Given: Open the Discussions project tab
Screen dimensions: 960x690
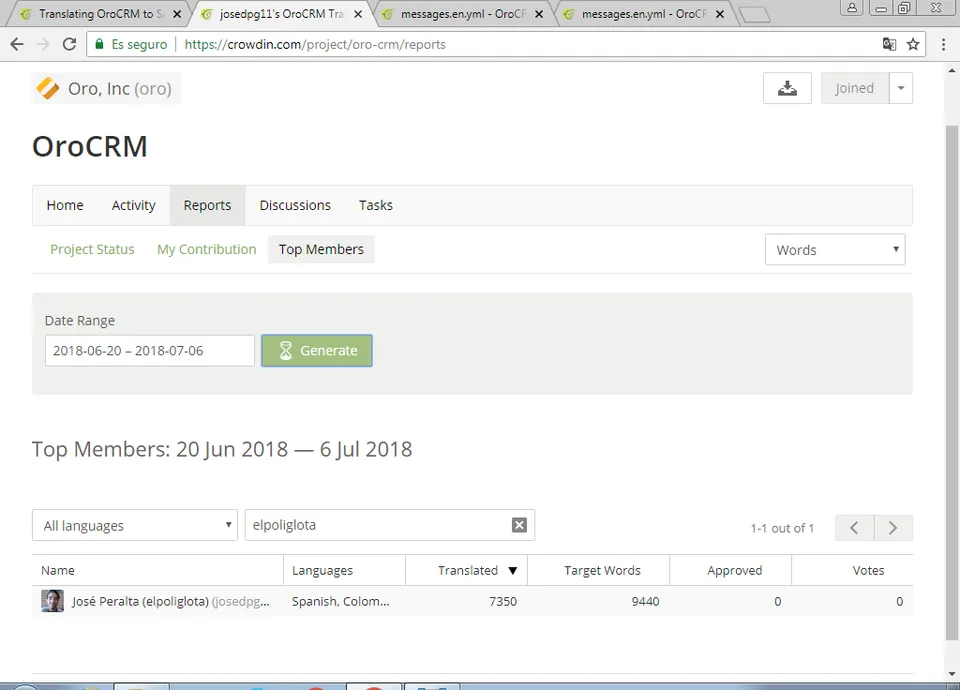Looking at the screenshot, I should (x=295, y=205).
